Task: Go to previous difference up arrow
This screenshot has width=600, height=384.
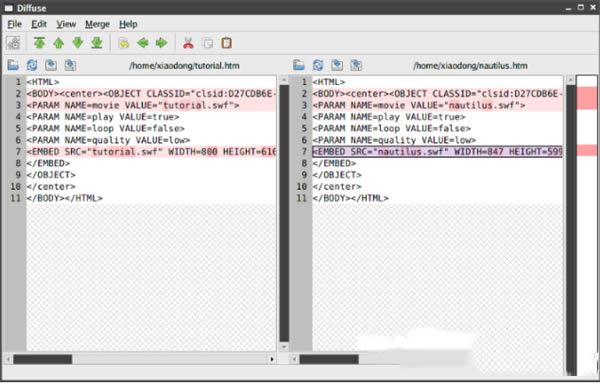Action: pyautogui.click(x=59, y=43)
